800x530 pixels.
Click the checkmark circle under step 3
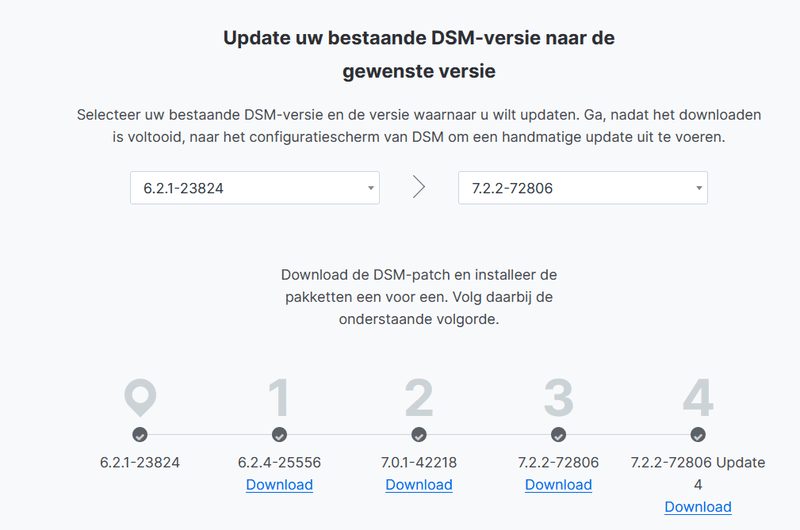click(558, 435)
